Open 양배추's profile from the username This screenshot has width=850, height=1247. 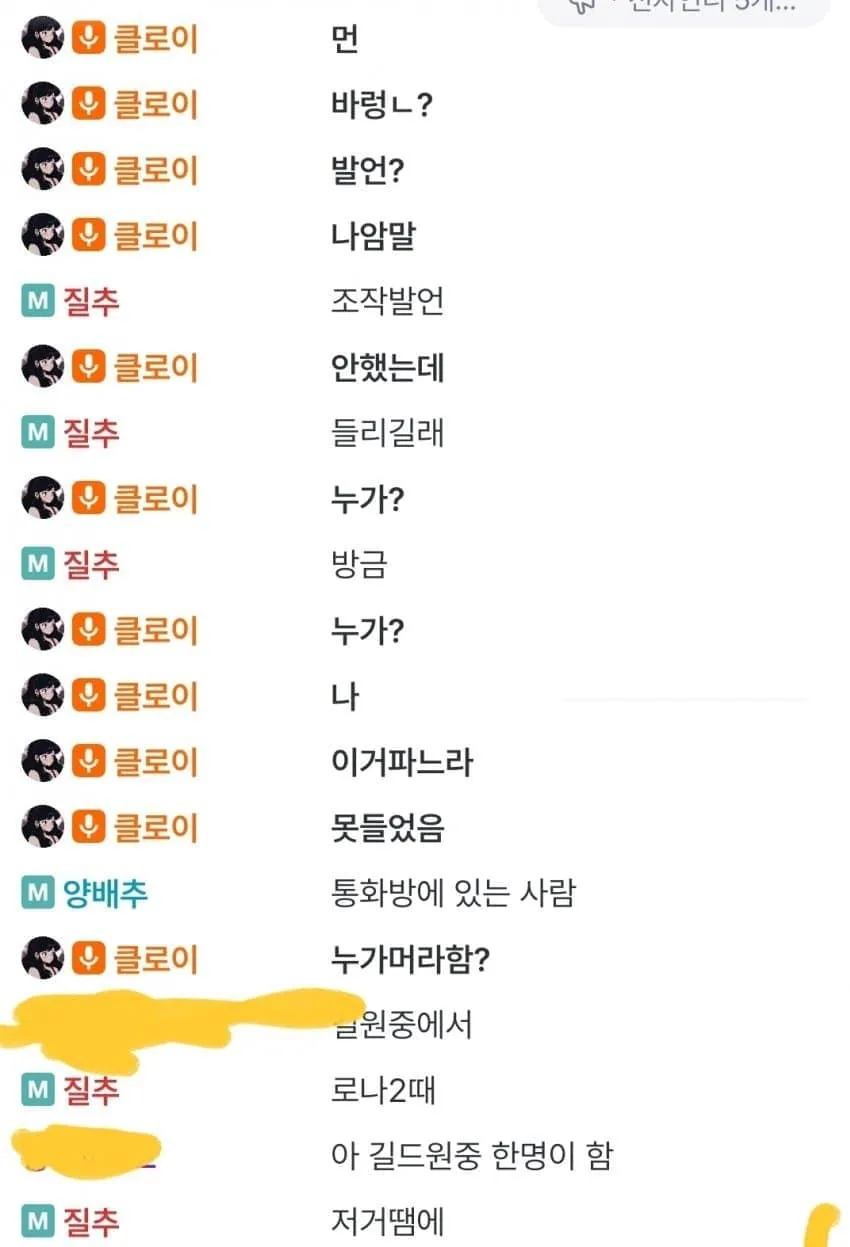(105, 893)
